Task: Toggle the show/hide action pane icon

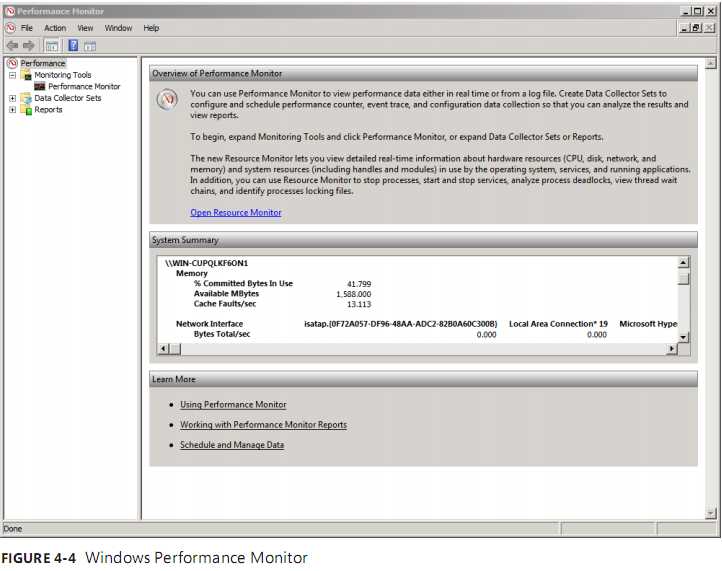Action: pos(90,46)
